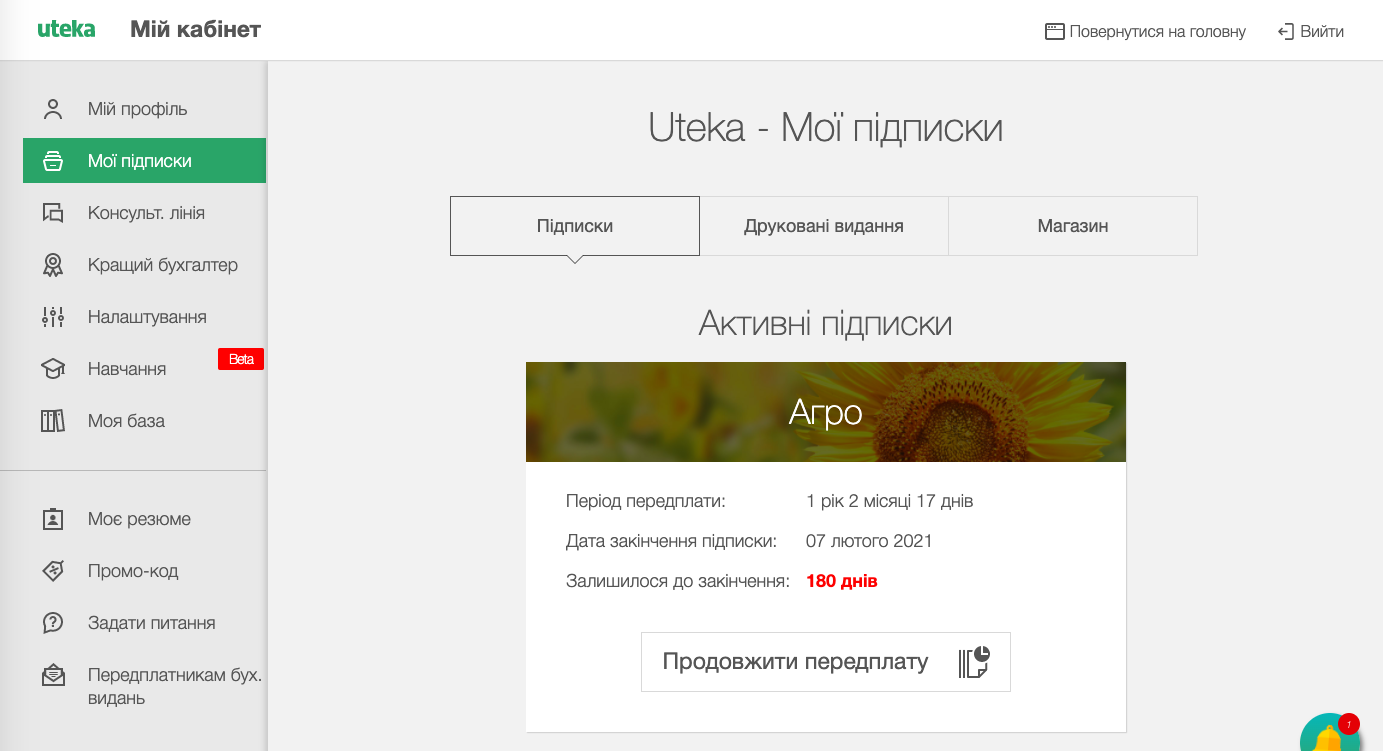Click the Мій кабінет header title
This screenshot has width=1383, height=751.
tap(195, 30)
